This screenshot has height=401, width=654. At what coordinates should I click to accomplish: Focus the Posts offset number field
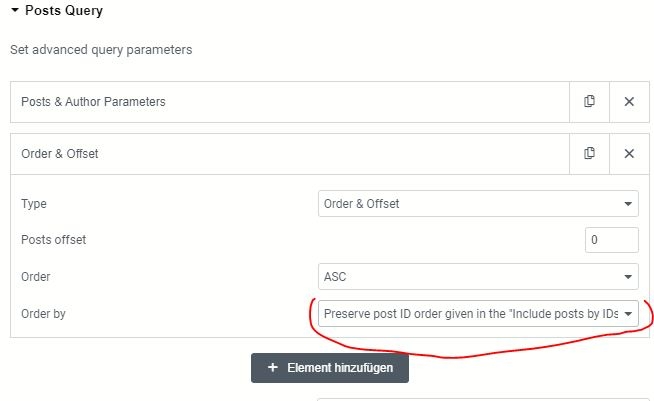pyautogui.click(x=611, y=240)
